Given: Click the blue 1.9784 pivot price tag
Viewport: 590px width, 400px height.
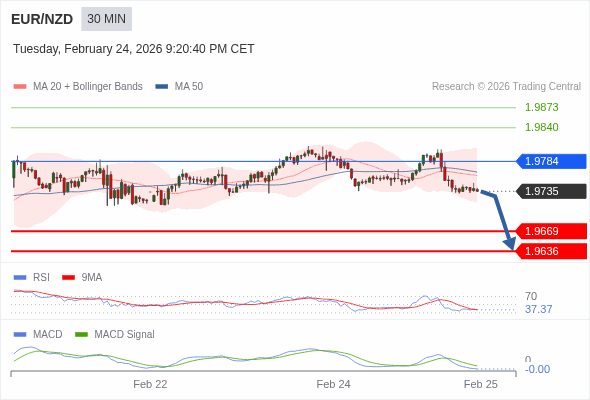Looking at the screenshot, I should click(551, 161).
